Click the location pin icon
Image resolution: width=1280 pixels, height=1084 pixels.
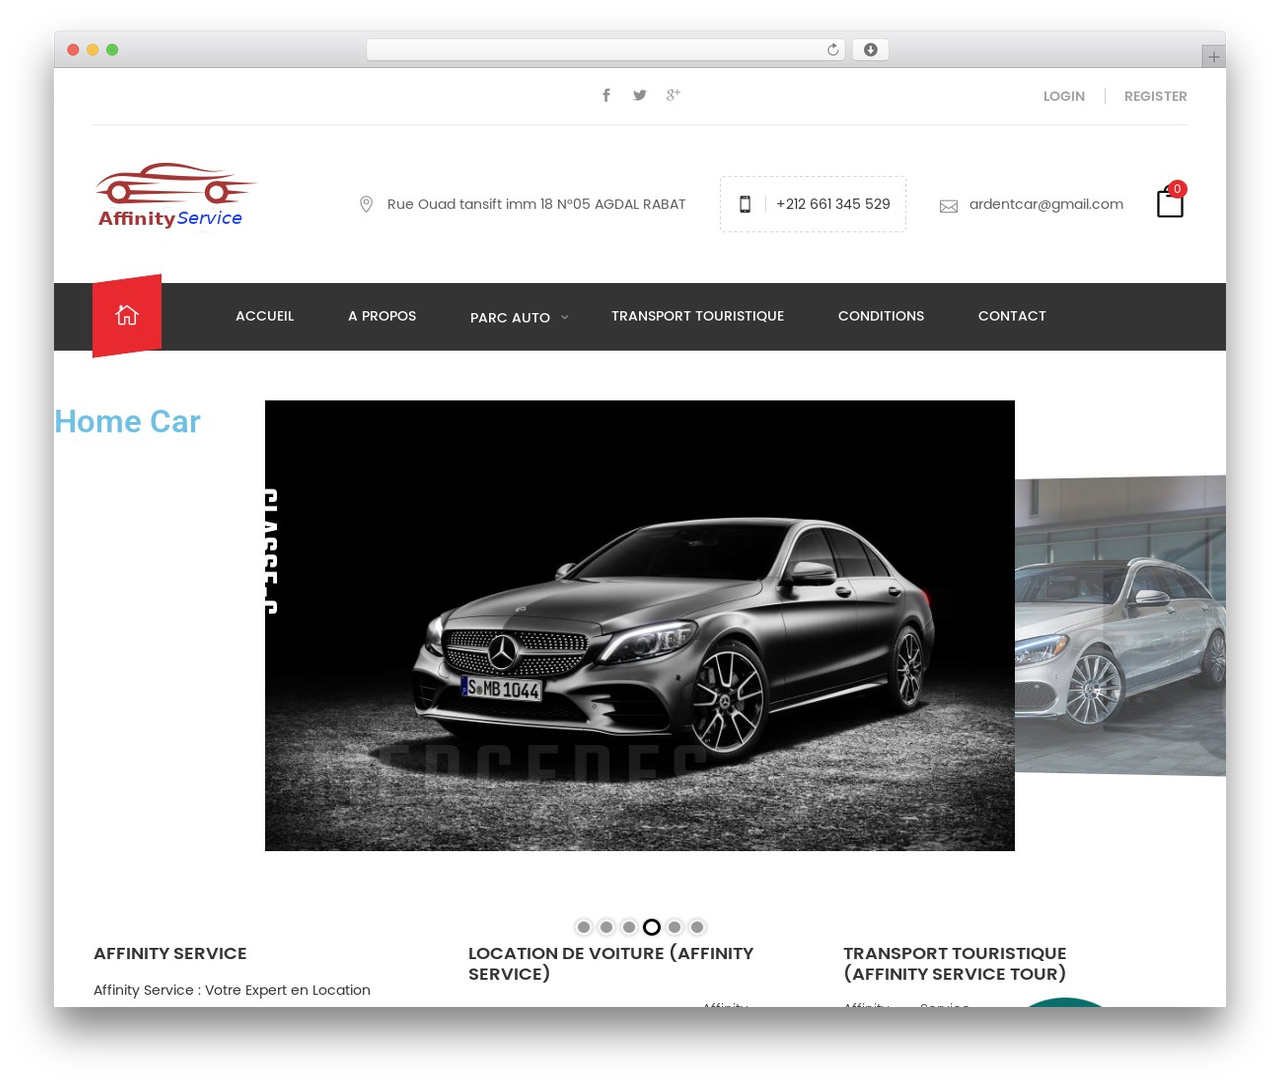pos(366,204)
